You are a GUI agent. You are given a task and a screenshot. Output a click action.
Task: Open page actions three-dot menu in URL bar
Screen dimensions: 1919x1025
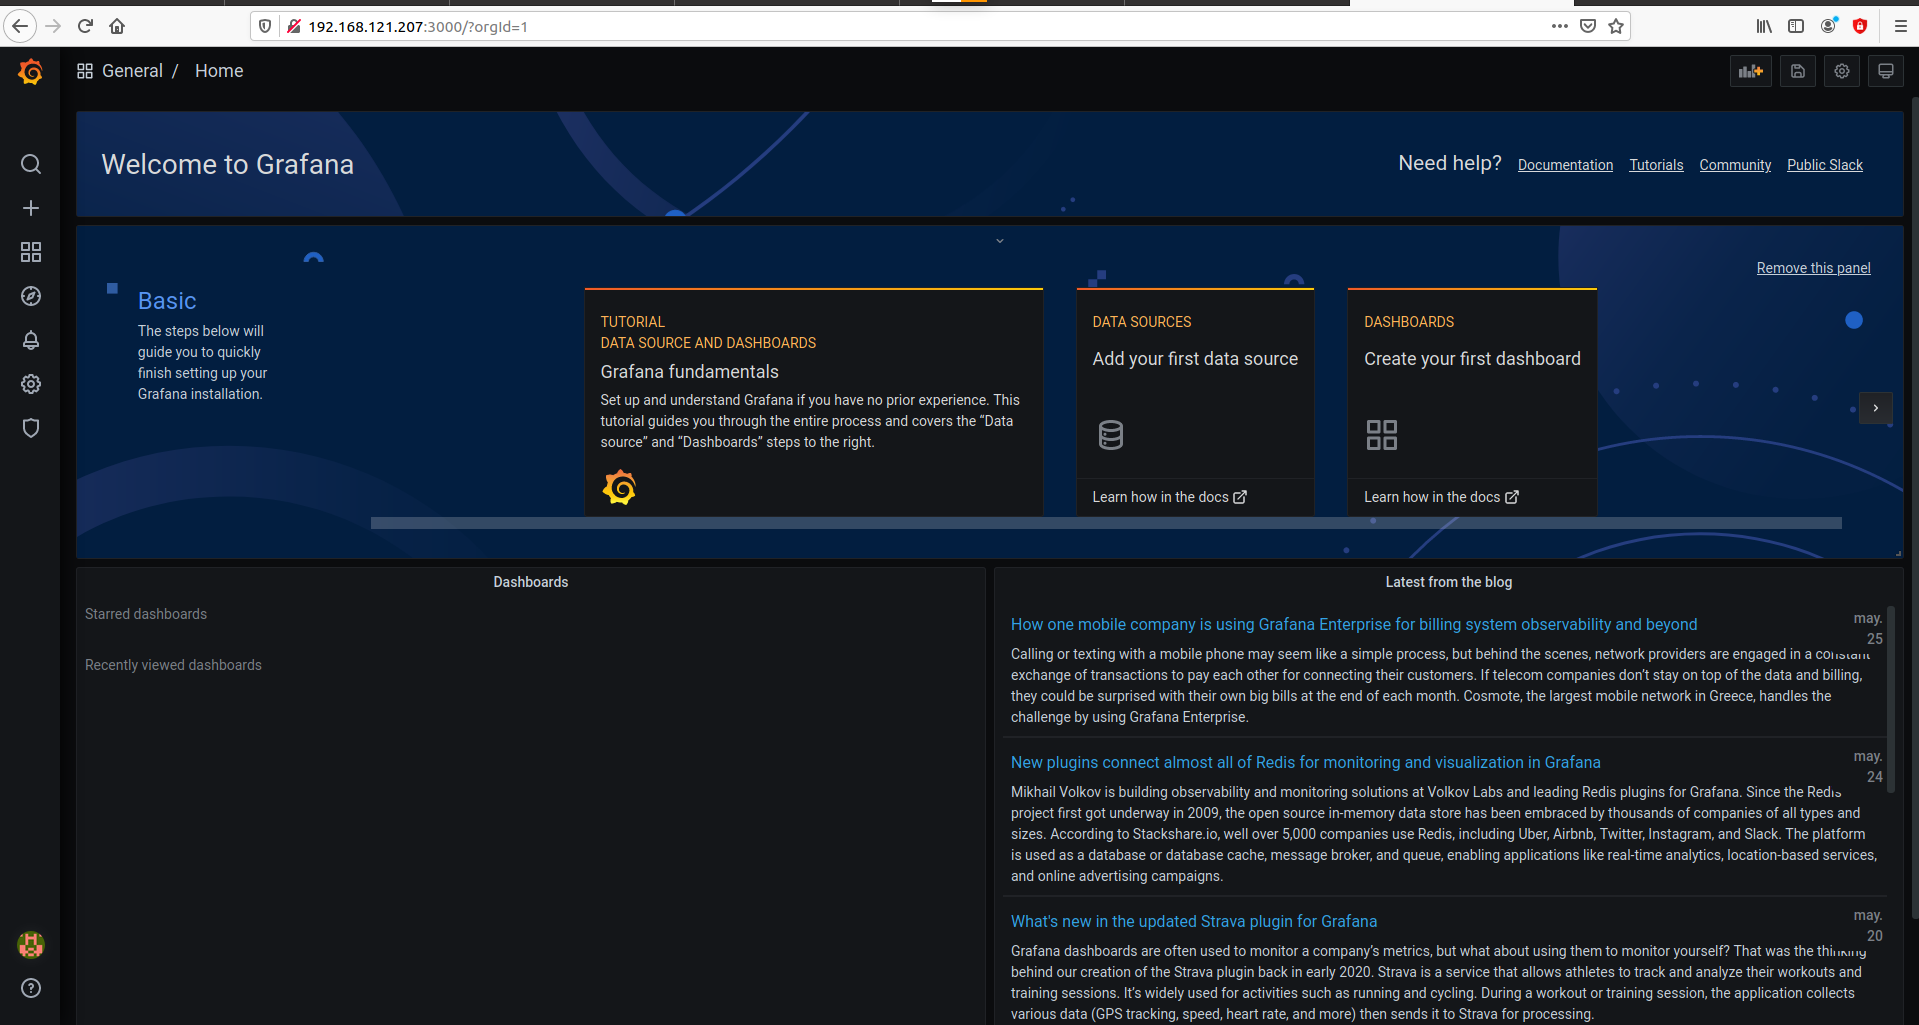click(1560, 26)
